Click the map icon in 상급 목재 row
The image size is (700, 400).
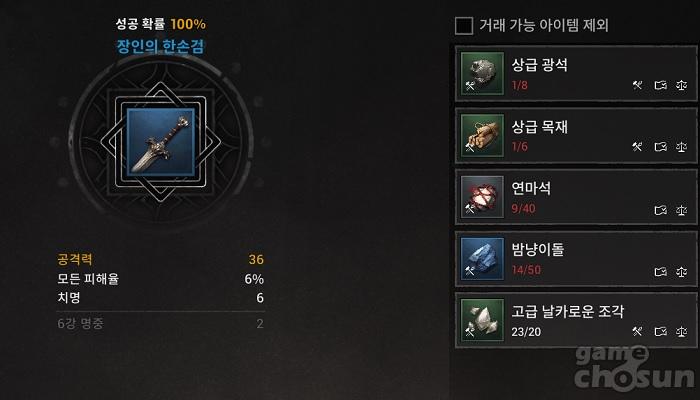661,146
